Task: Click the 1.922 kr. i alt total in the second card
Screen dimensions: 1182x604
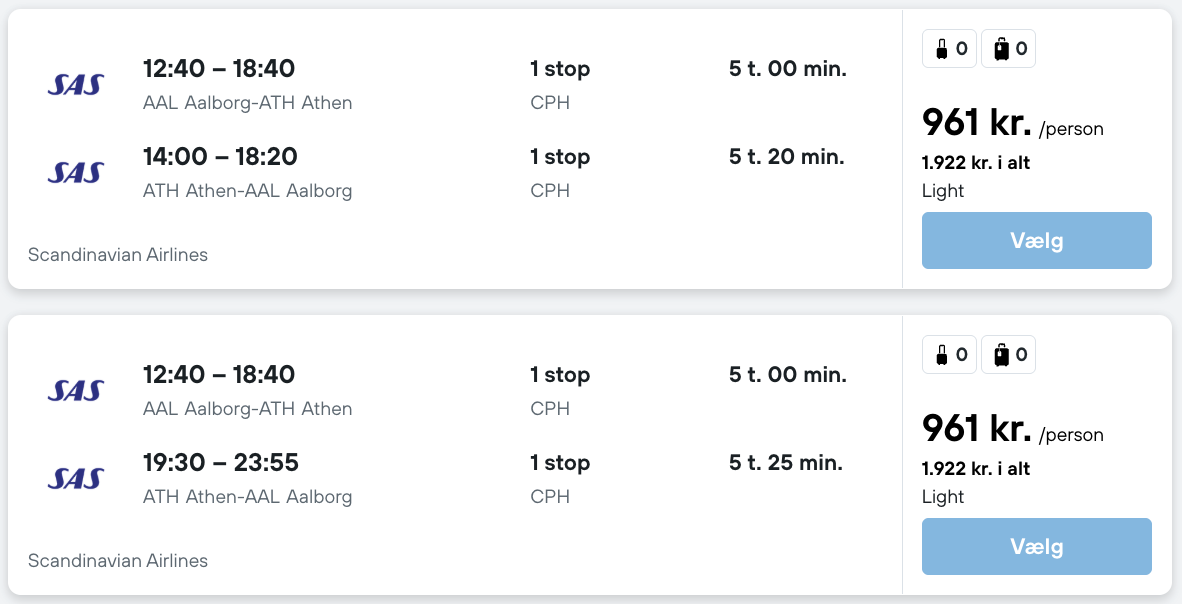Action: 976,469
